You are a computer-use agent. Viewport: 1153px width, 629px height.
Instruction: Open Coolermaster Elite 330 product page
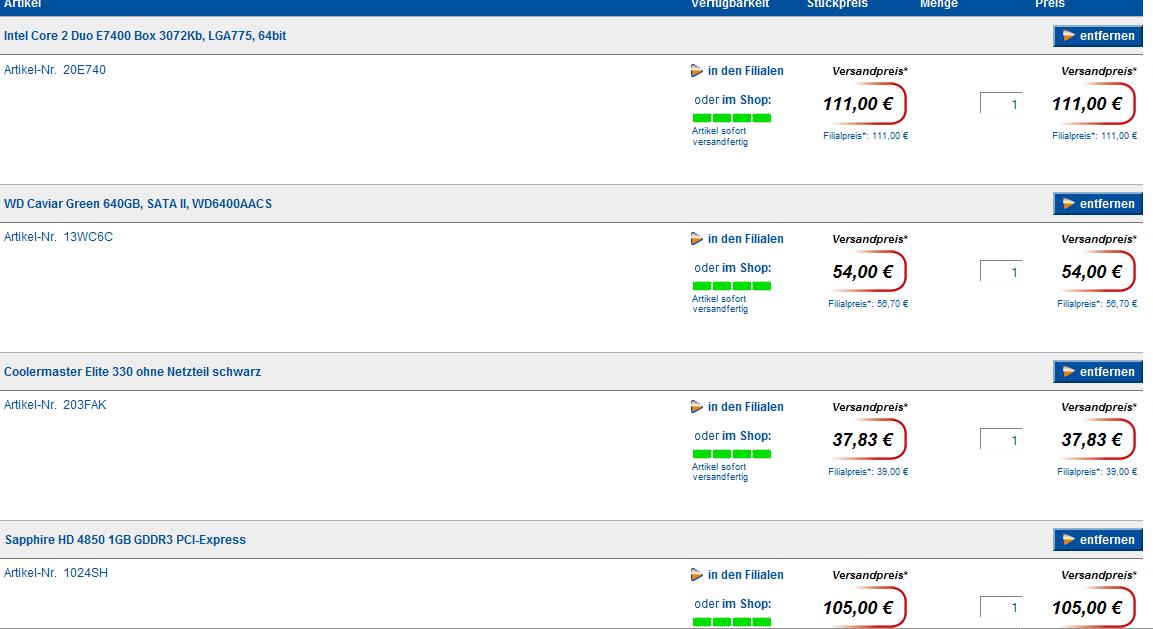pyautogui.click(x=132, y=372)
